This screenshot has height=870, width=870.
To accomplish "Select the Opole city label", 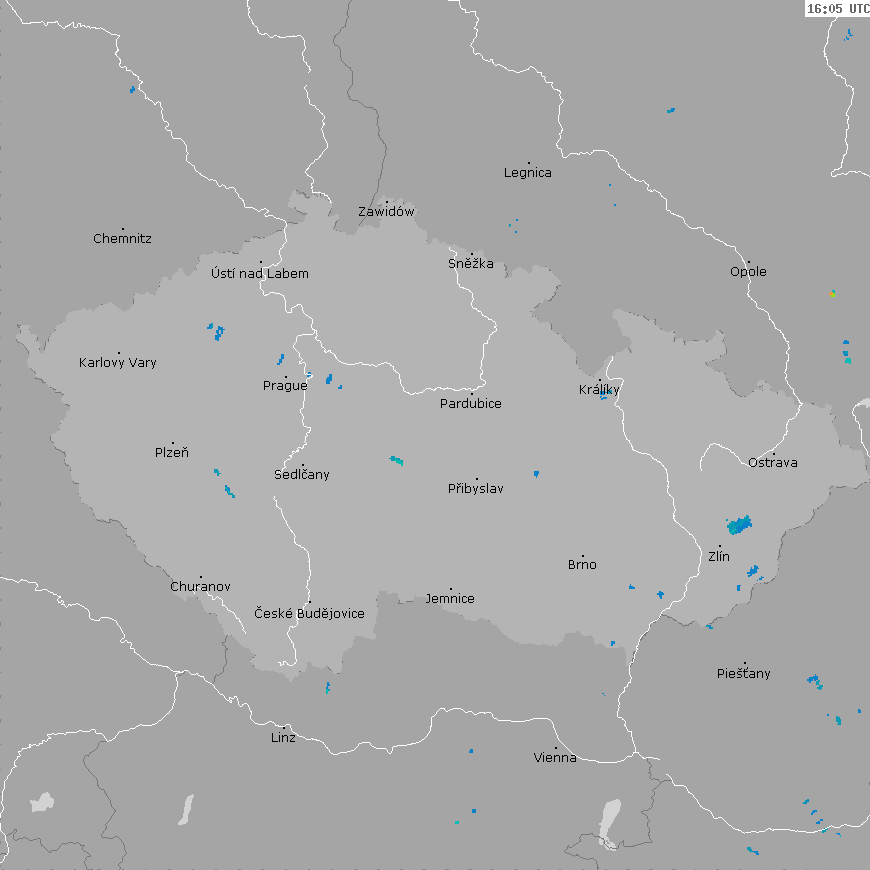I will pos(748,272).
